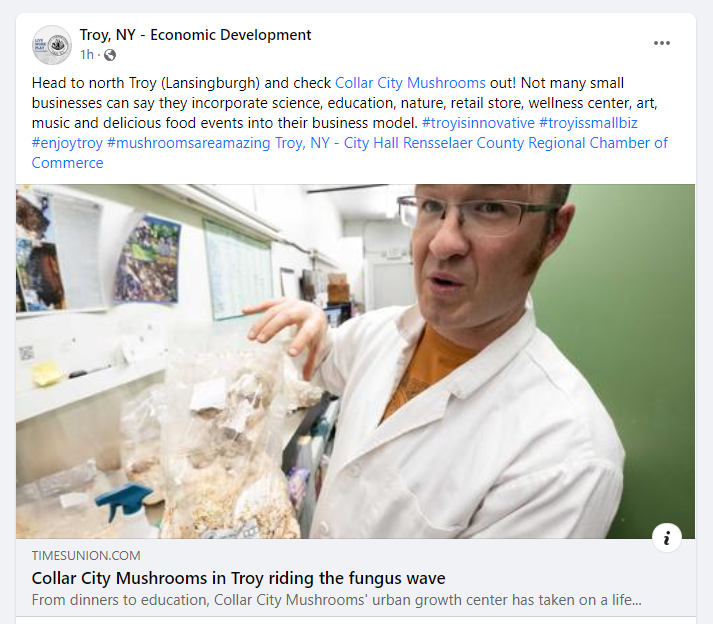Click the article preview photo of mushrooms
The image size is (713, 624).
pyautogui.click(x=356, y=362)
